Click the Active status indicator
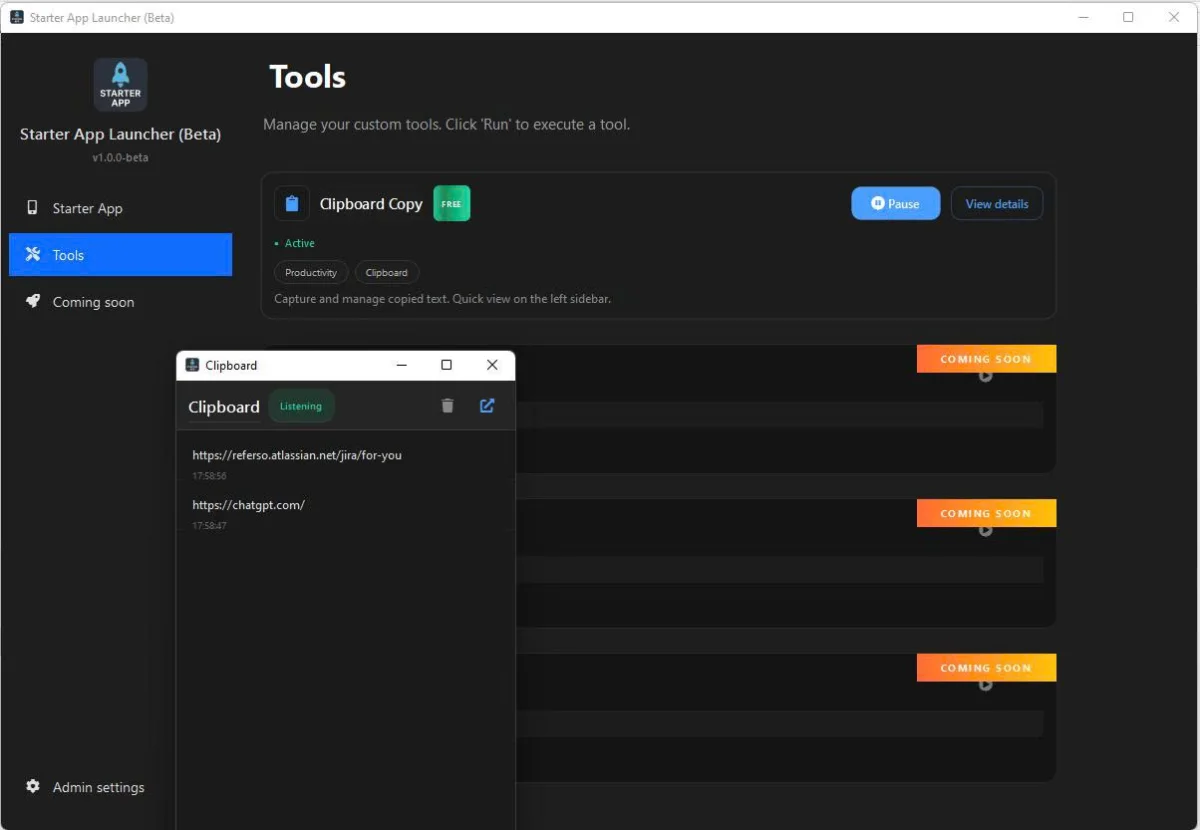Viewport: 1200px width, 830px height. coord(294,243)
